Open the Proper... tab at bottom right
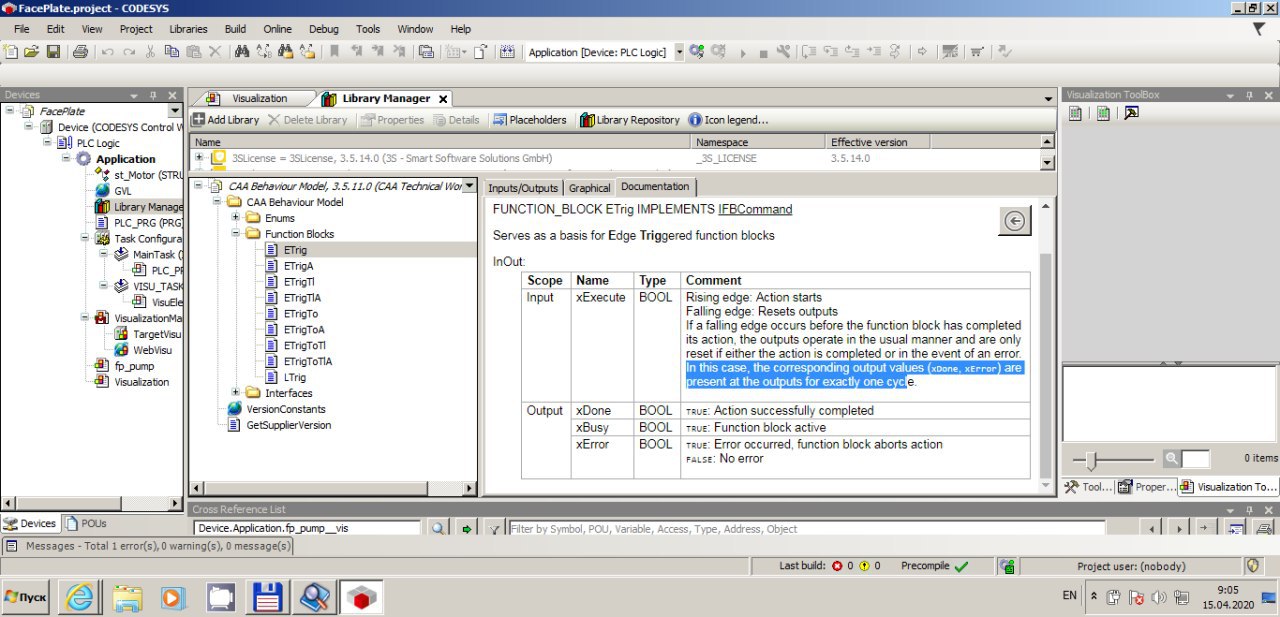This screenshot has height=617, width=1280. [1146, 487]
